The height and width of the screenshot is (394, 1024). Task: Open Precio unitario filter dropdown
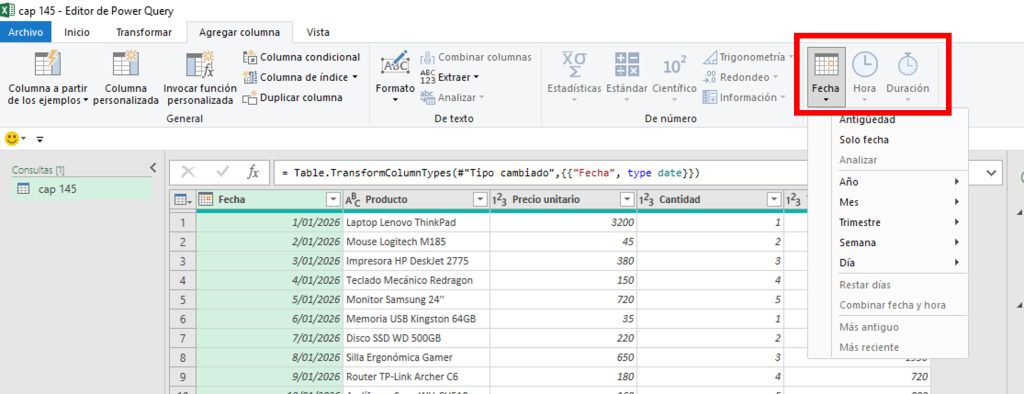point(628,199)
